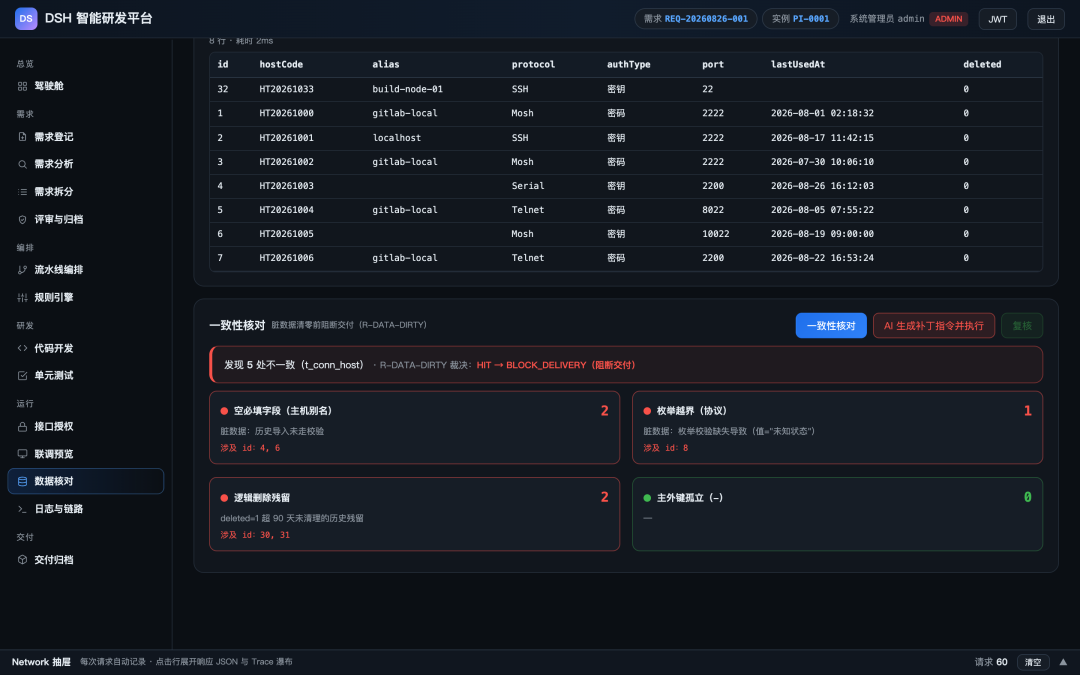Image resolution: width=1080 pixels, height=675 pixels.
Task: Open 日志与链路 menu item
Action: (85, 509)
